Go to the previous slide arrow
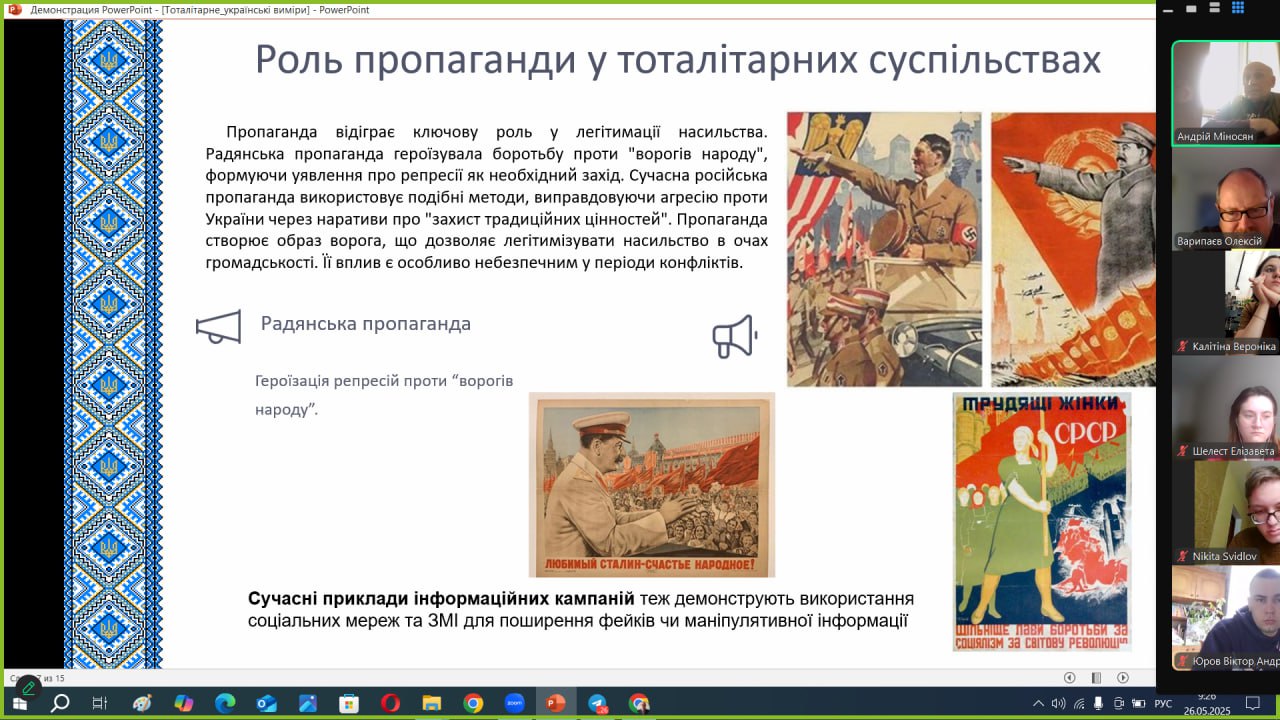1280x720 pixels. tap(1069, 677)
